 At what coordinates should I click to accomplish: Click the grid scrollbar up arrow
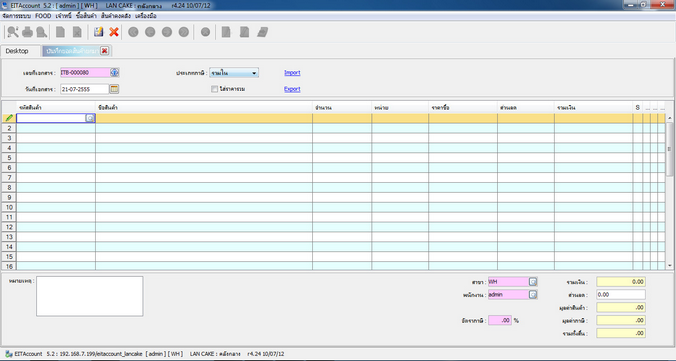(670, 118)
